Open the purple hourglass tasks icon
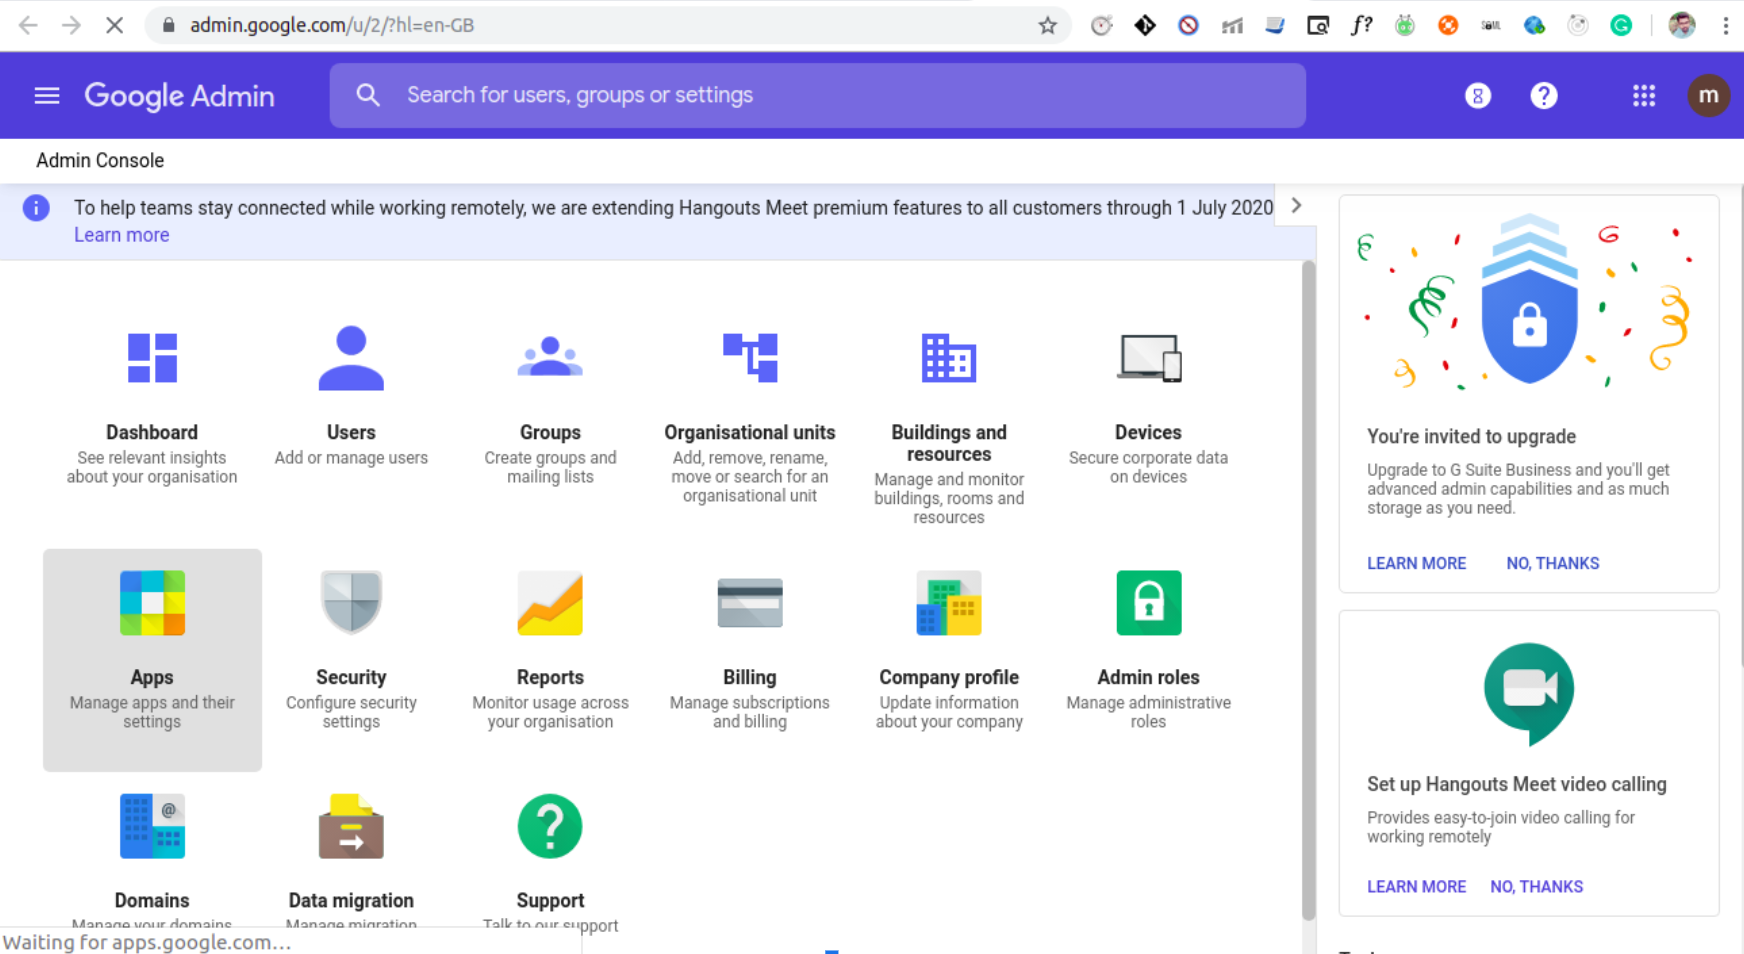The image size is (1744, 954). [x=1478, y=96]
